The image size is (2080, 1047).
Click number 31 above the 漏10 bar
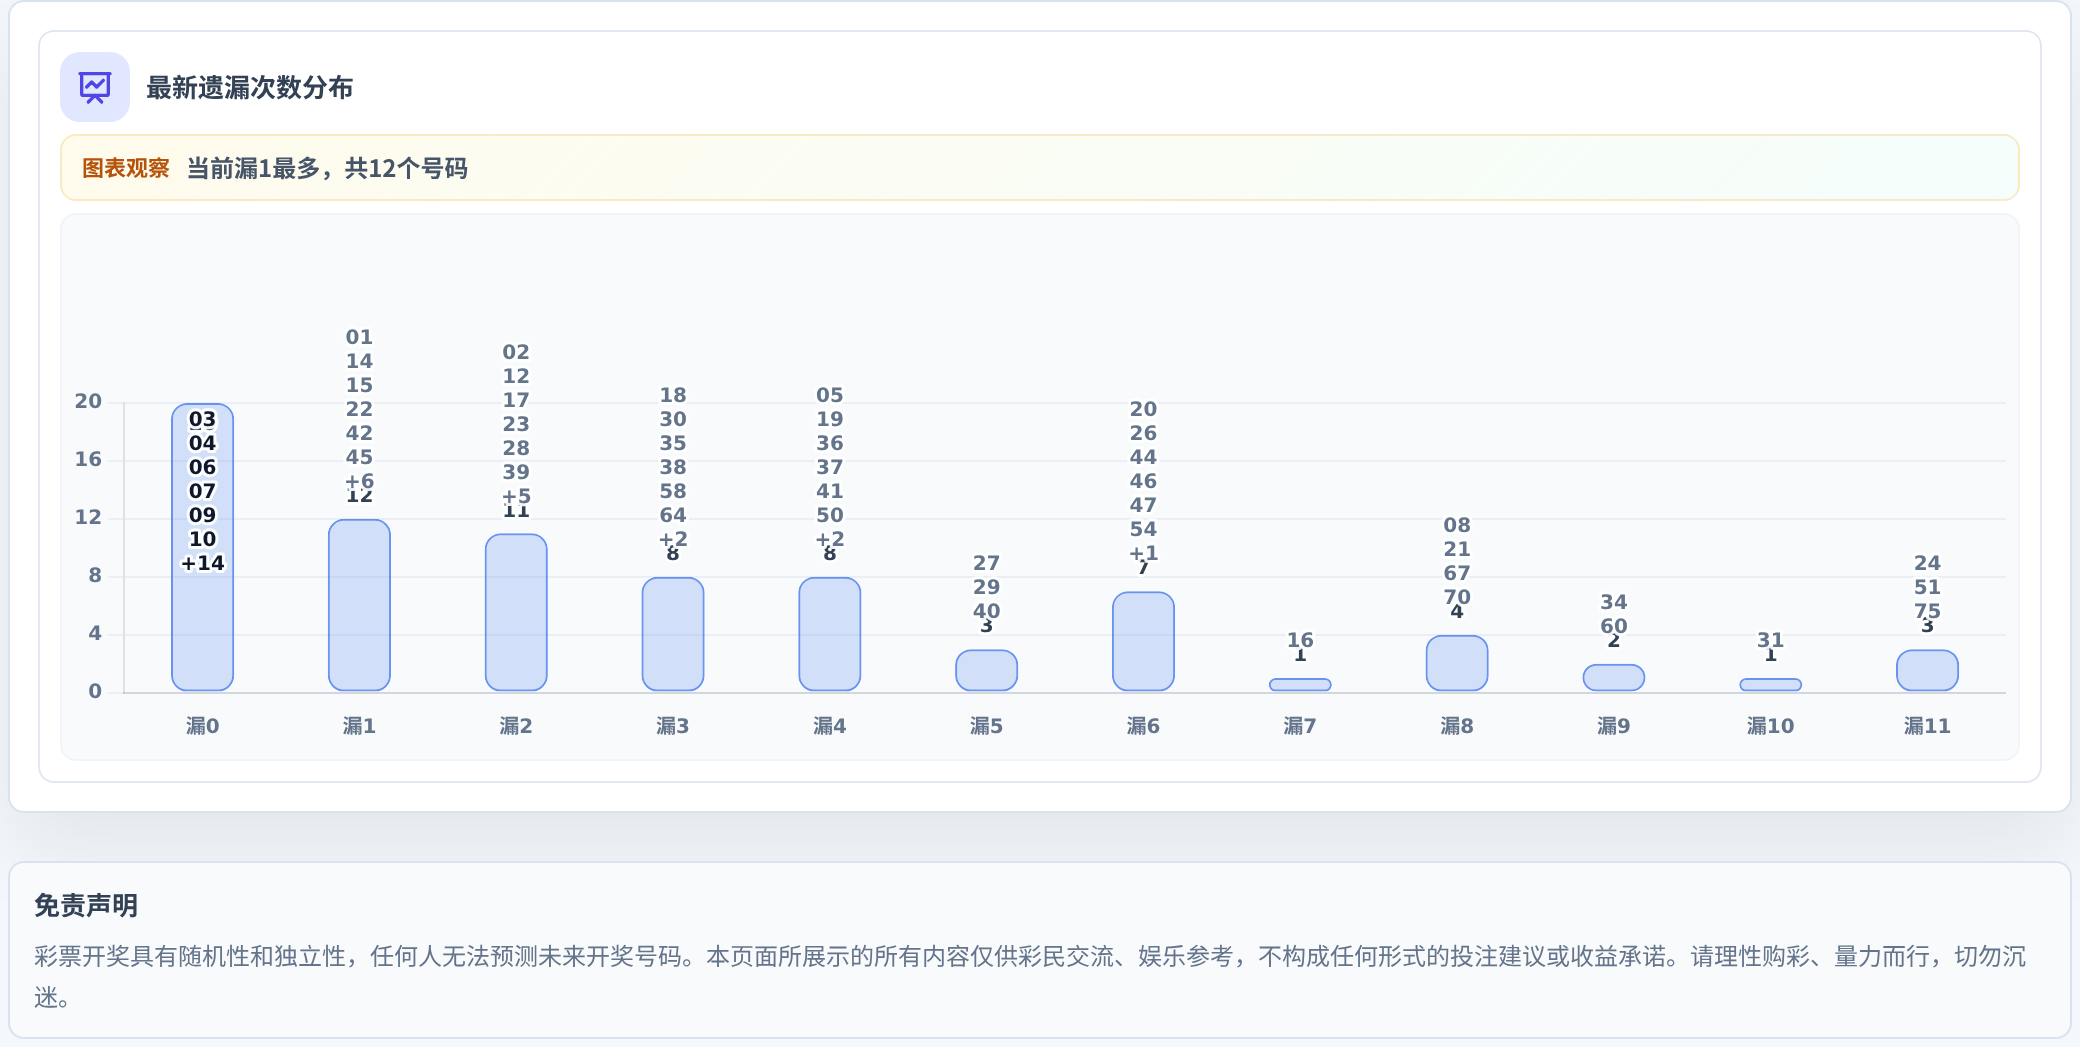click(1771, 640)
